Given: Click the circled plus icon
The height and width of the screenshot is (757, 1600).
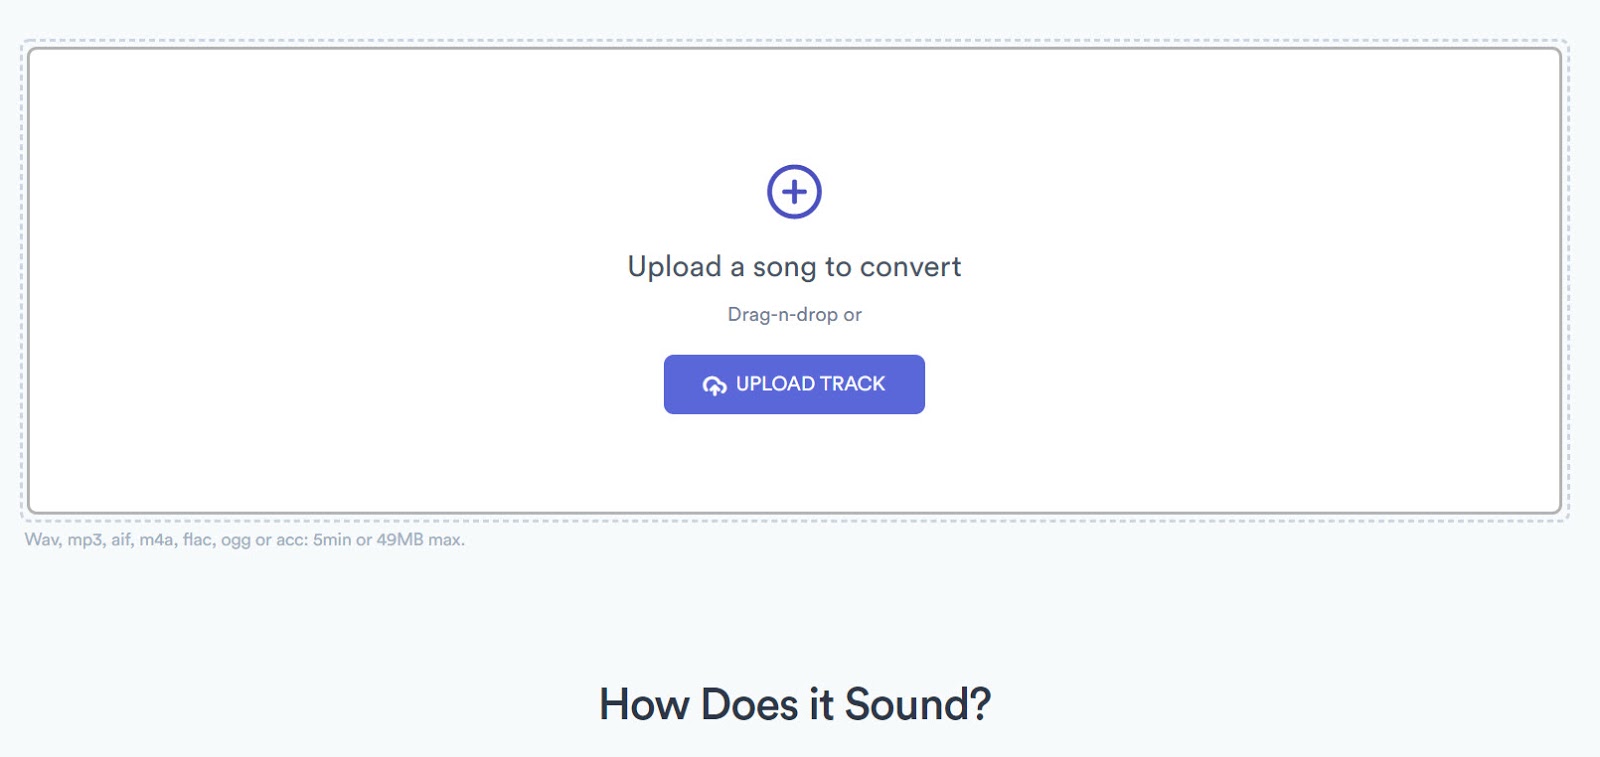Looking at the screenshot, I should tap(794, 192).
